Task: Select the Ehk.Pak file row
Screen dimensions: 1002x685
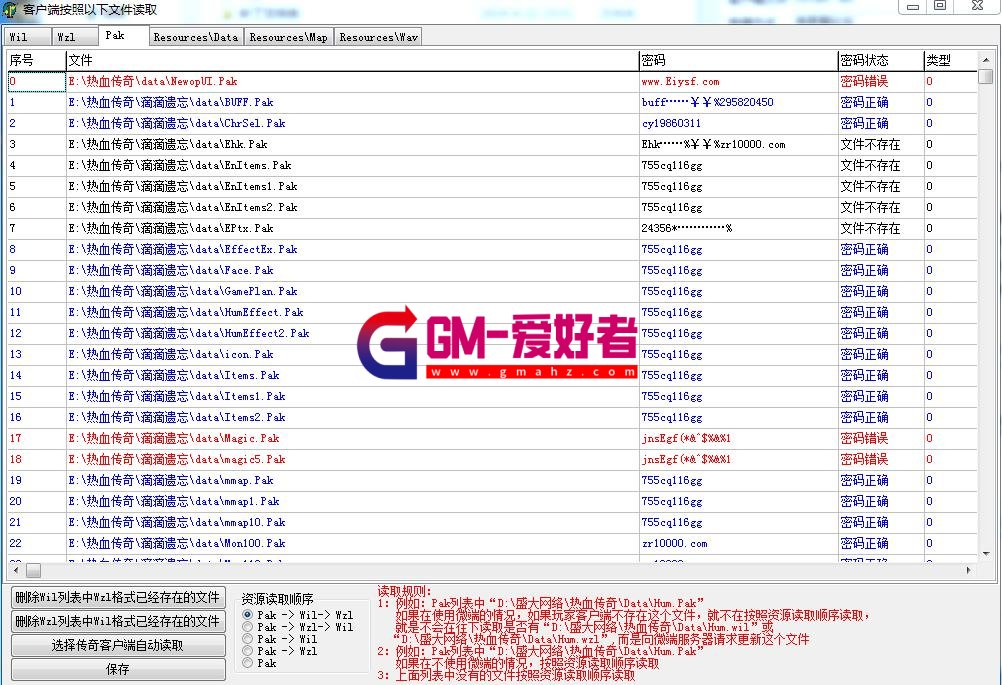Action: pyautogui.click(x=491, y=144)
